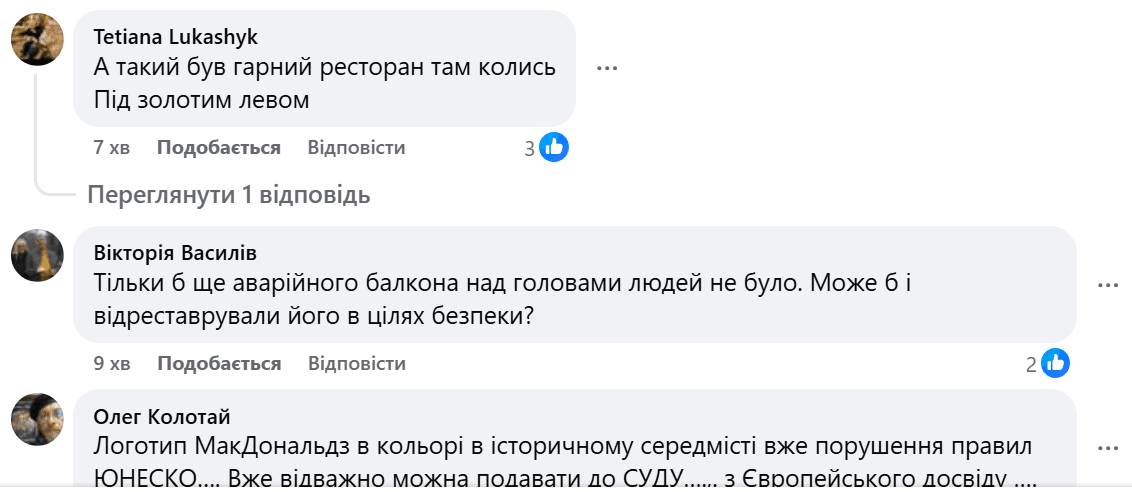Open three-dot menu on Олег Колотай's comment
Image resolution: width=1132 pixels, height=492 pixels.
pyautogui.click(x=1107, y=446)
